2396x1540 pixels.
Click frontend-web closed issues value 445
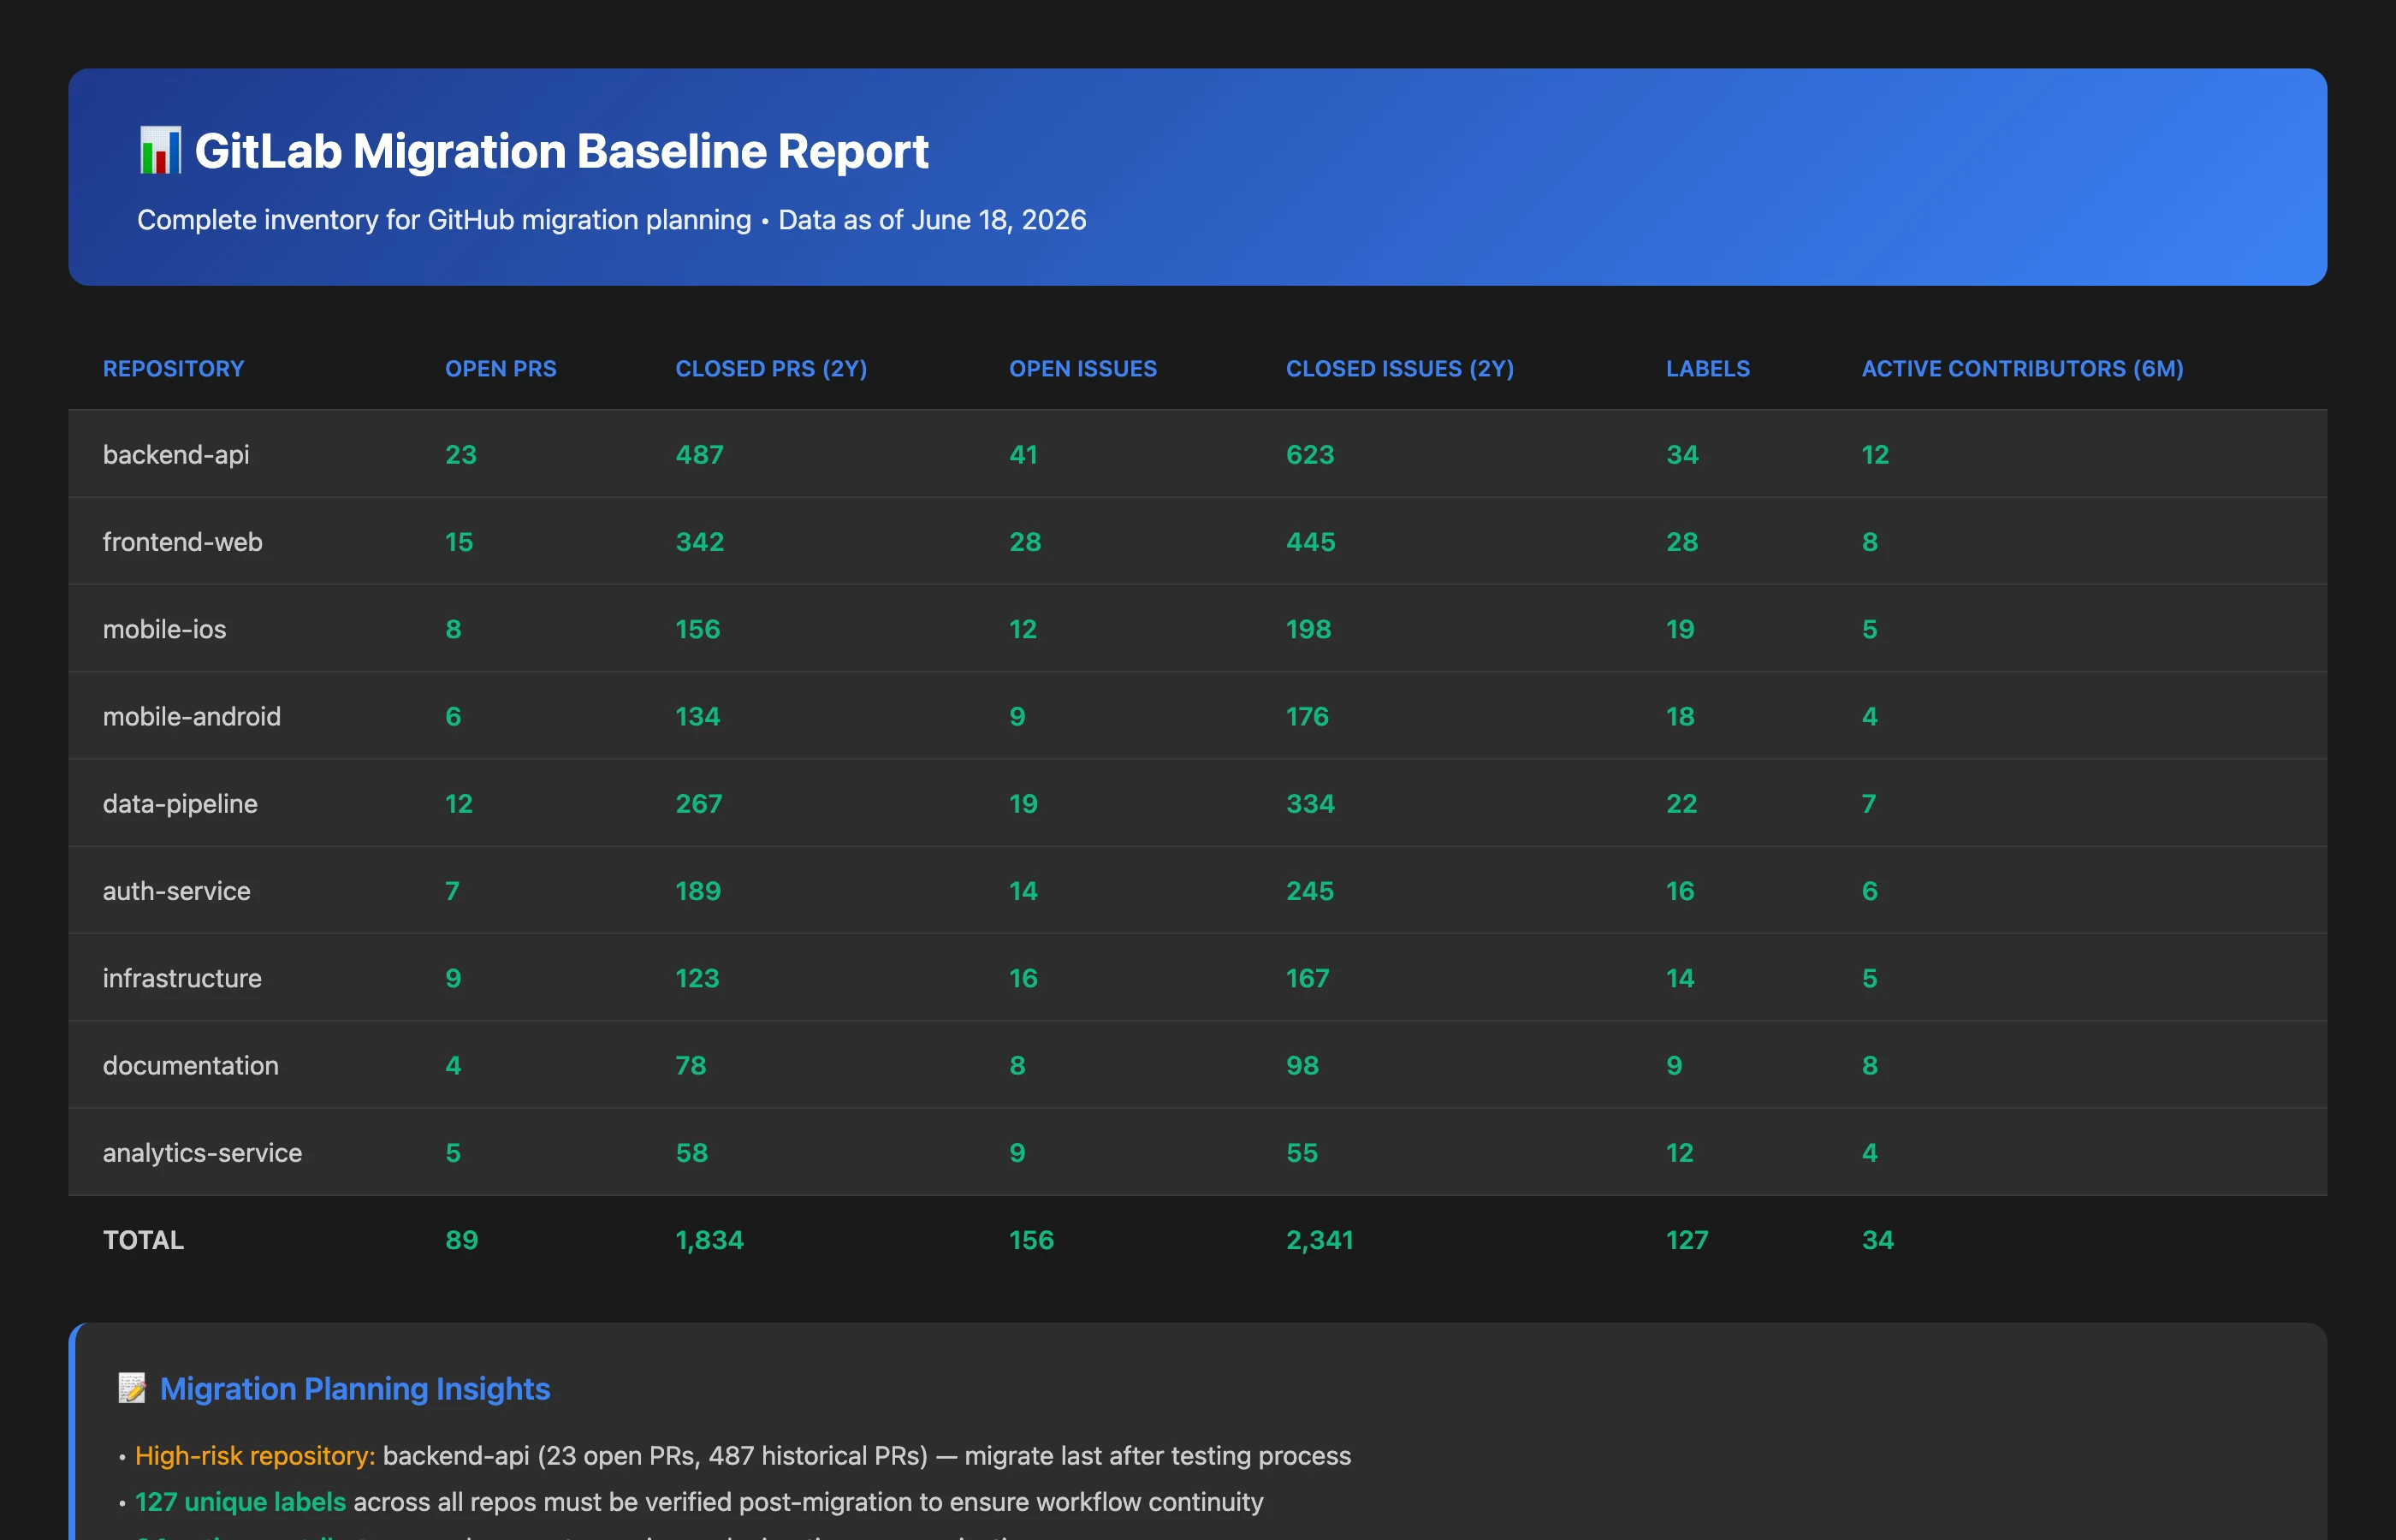(1310, 542)
